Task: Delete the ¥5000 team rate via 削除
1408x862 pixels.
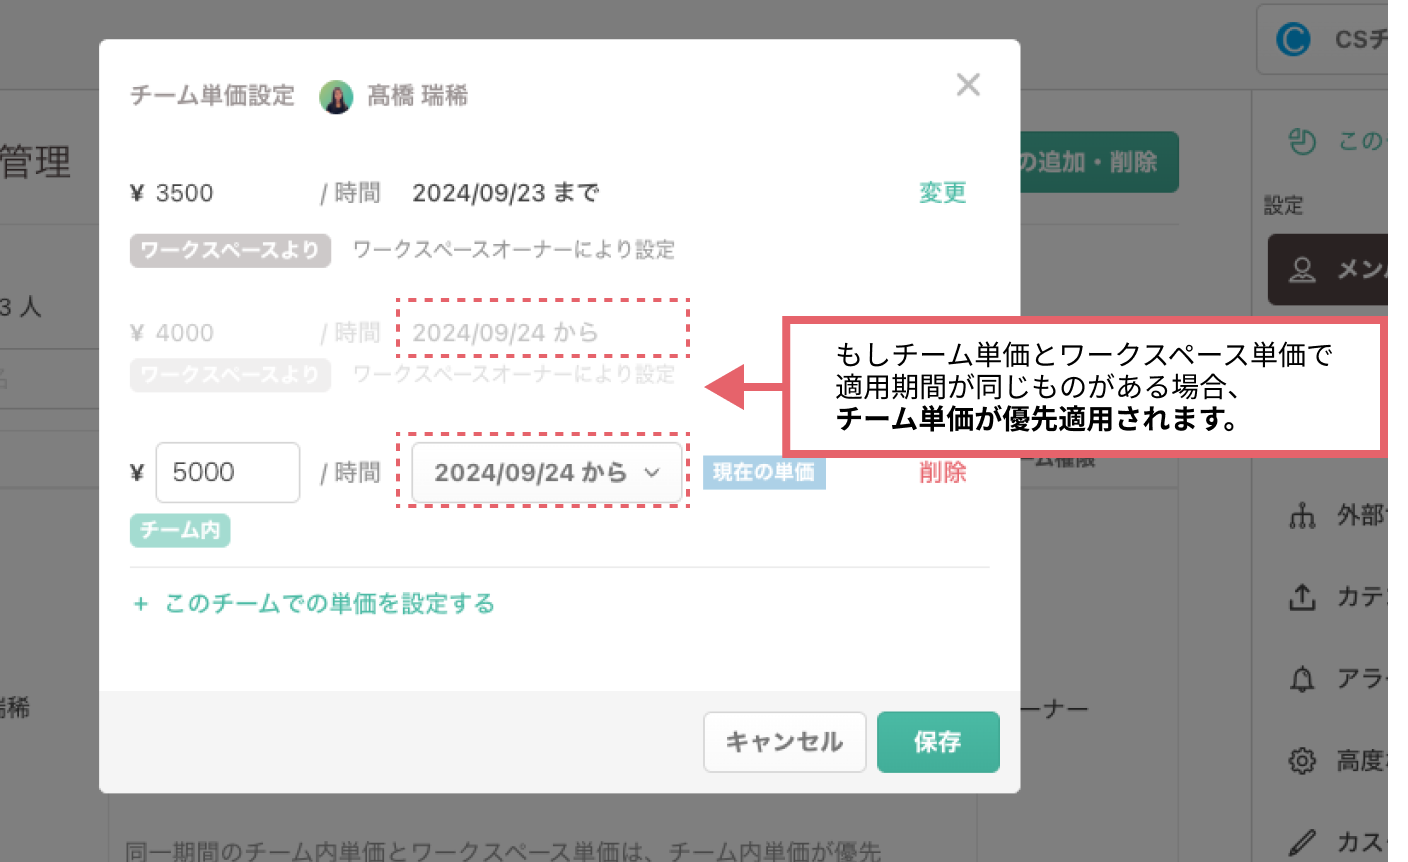Action: tap(942, 472)
